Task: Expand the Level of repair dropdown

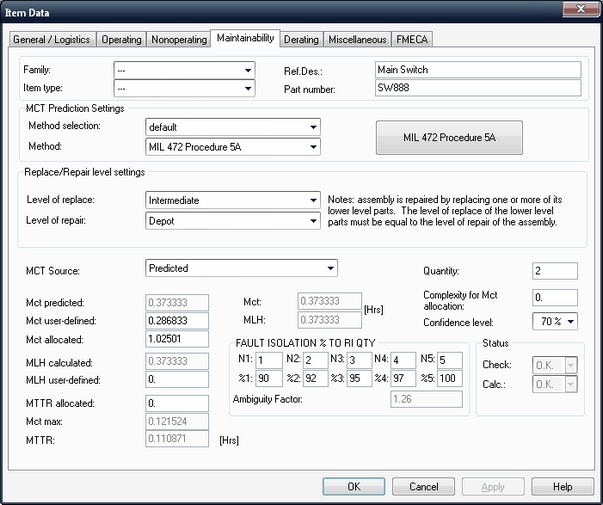Action: (233, 221)
